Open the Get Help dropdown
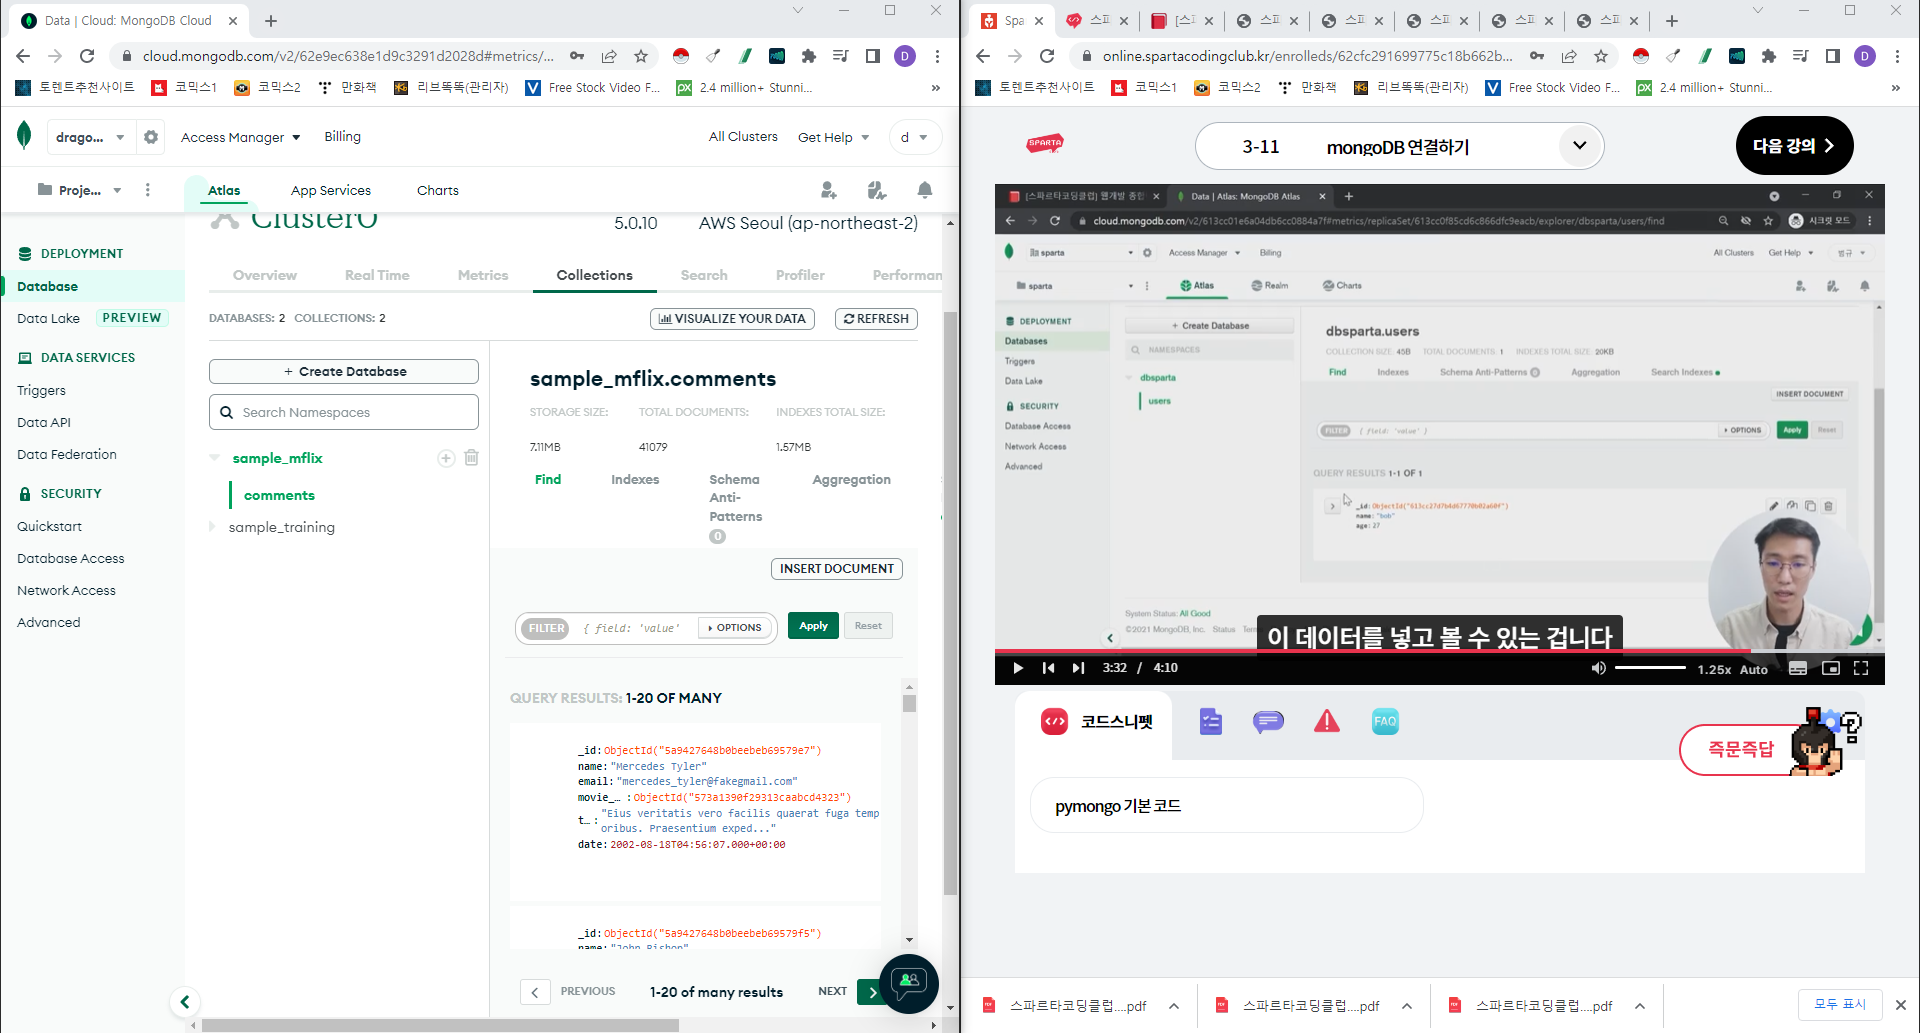The width and height of the screenshot is (1920, 1033). pos(833,137)
